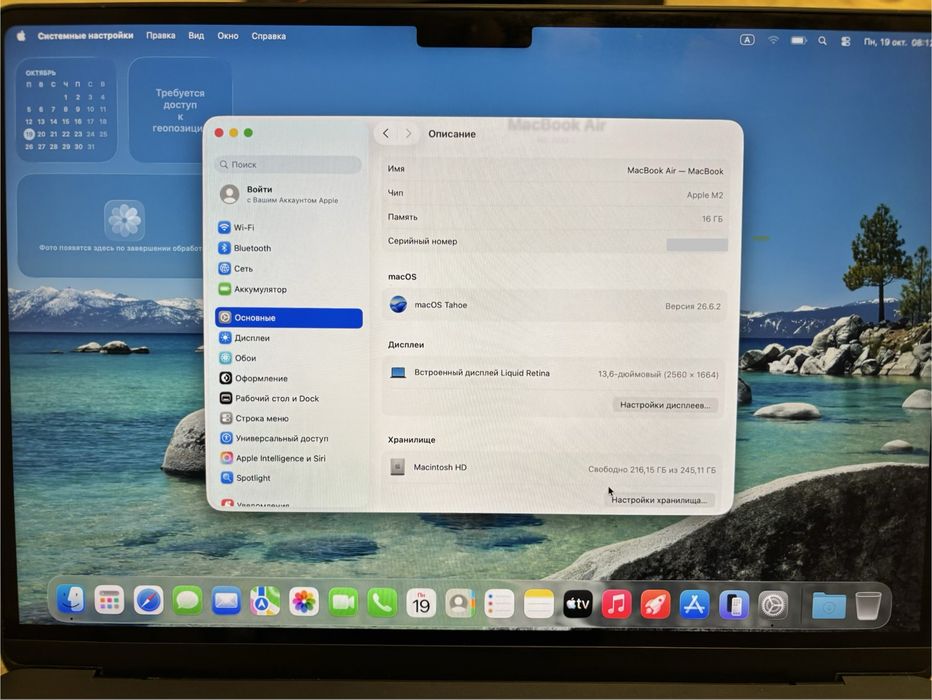Launch FaceTime from the Dock
This screenshot has width=932, height=700.
point(343,603)
